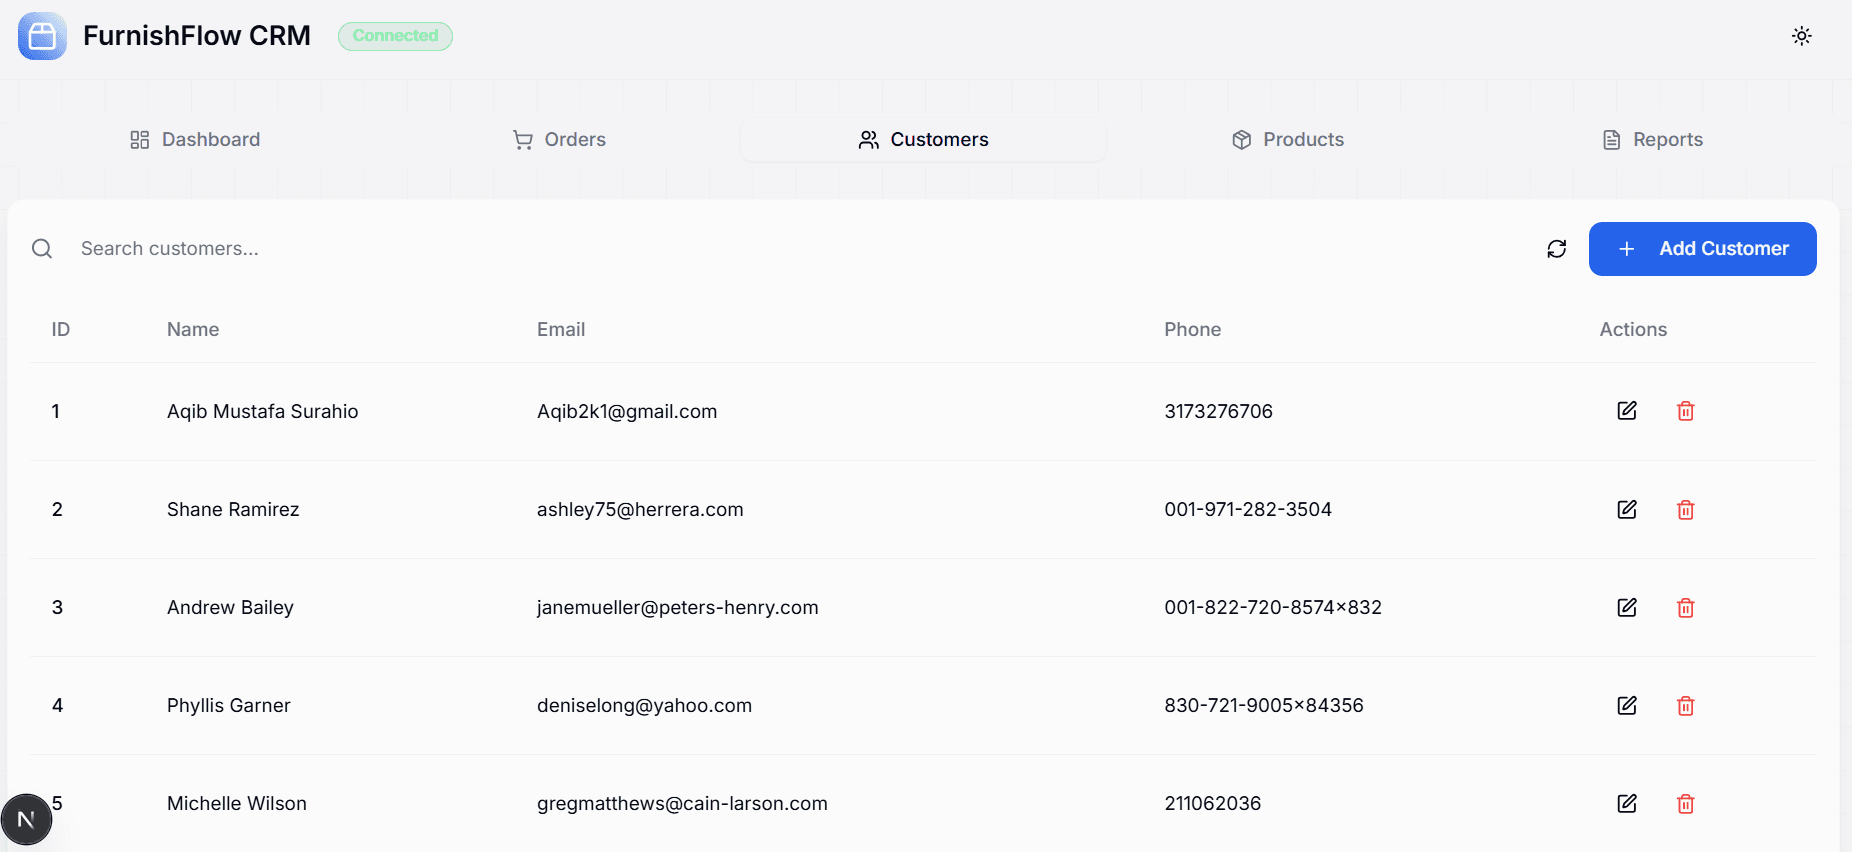The width and height of the screenshot is (1852, 852).
Task: Click the Connected status badge
Action: pyautogui.click(x=395, y=35)
